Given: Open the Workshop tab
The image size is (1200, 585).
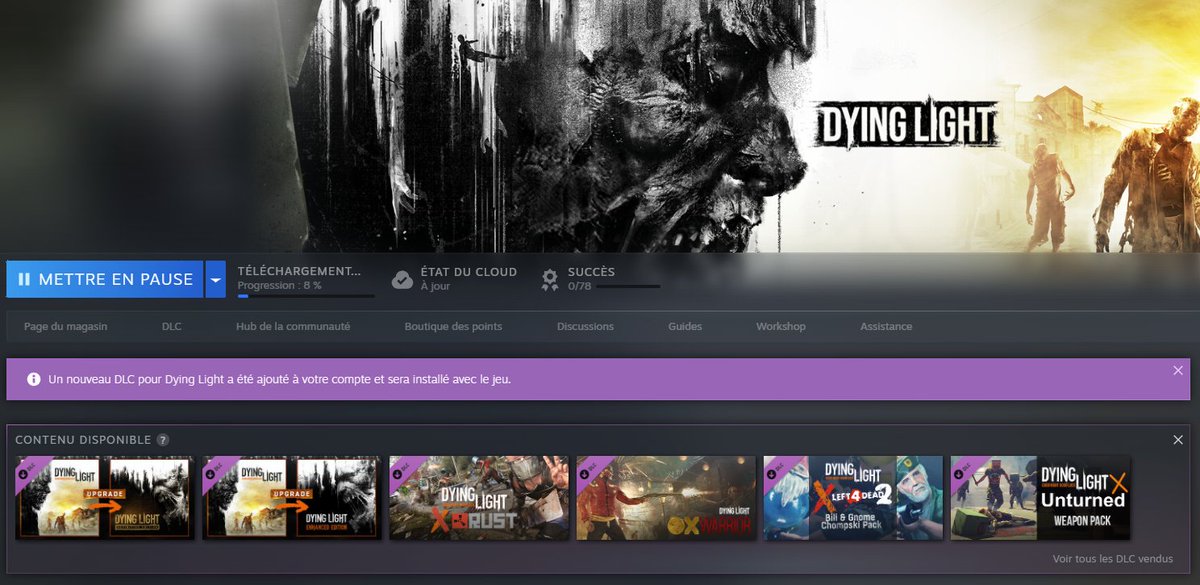Looking at the screenshot, I should (x=781, y=326).
